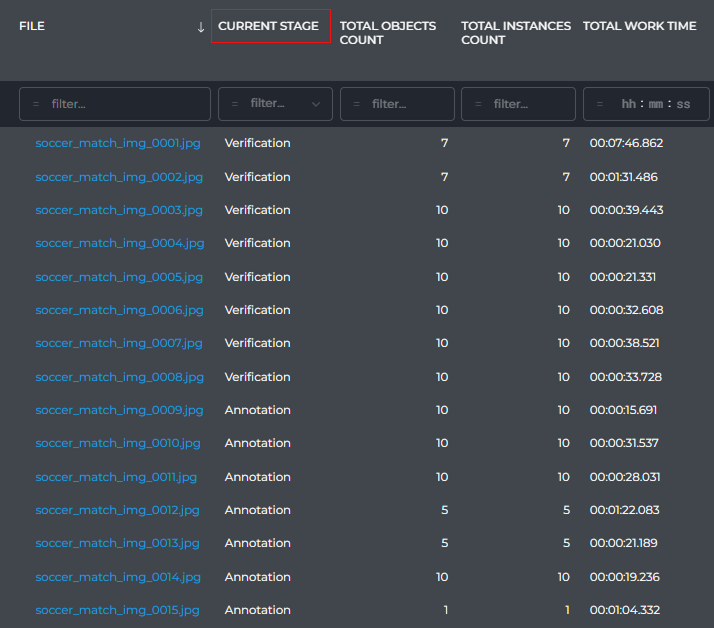This screenshot has width=714, height=628.
Task: Open soccer_match_img_0001.jpg
Action: click(118, 143)
